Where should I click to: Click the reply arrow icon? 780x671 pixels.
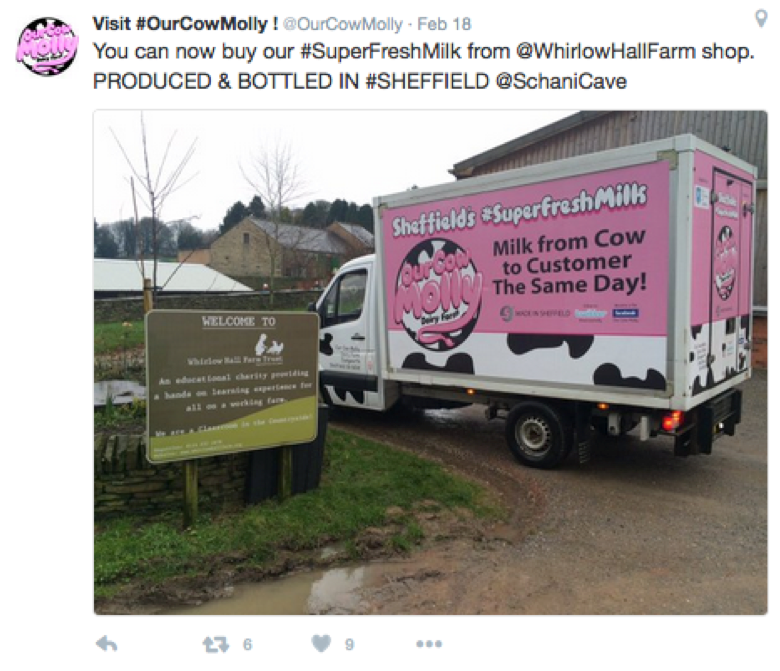pos(106,644)
